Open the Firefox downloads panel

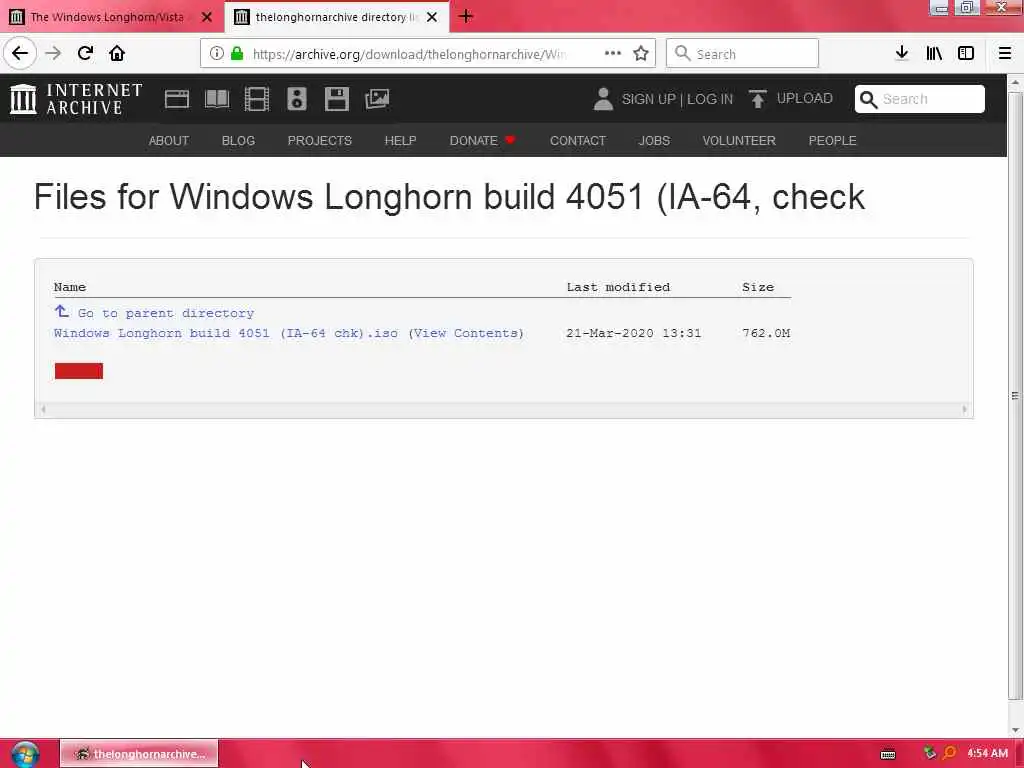(902, 53)
